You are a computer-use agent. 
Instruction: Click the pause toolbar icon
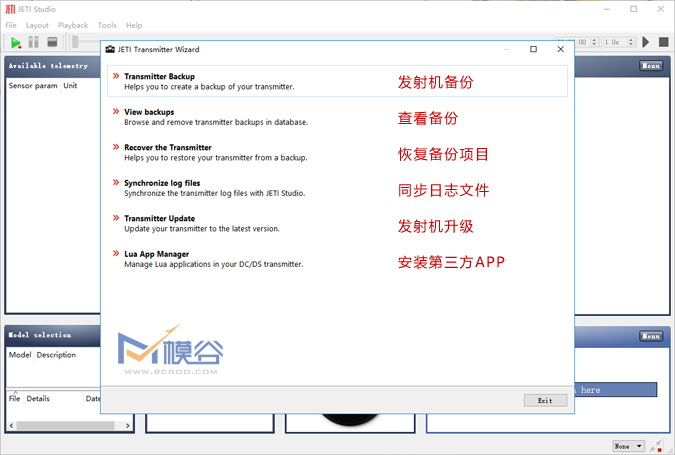[x=34, y=42]
